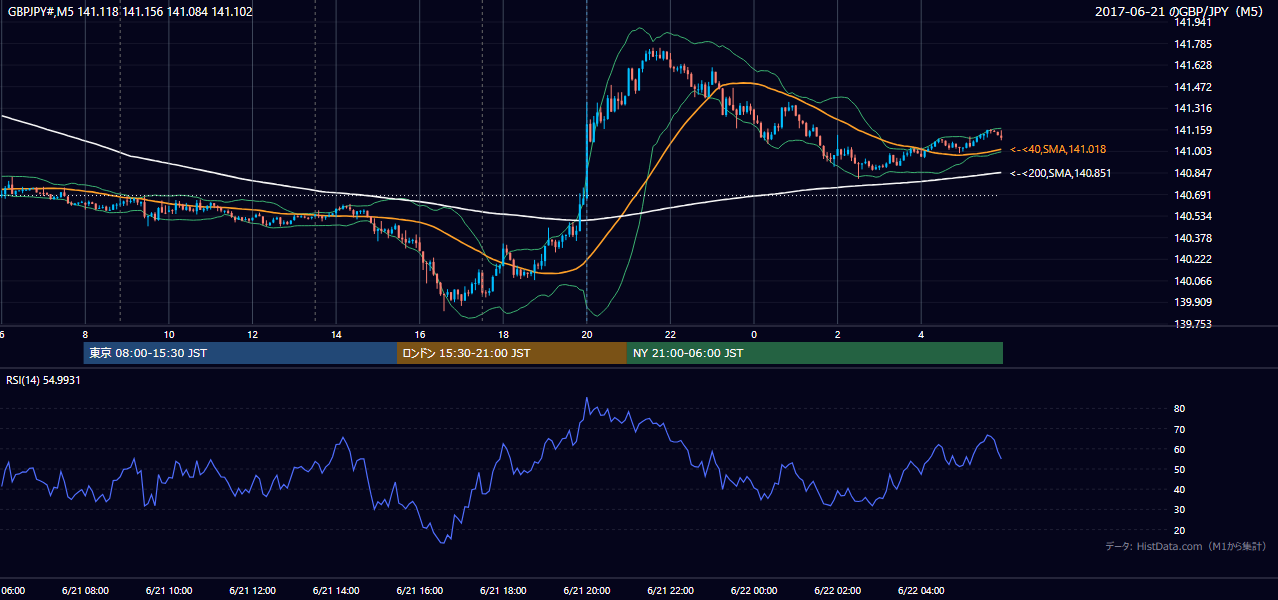Click the 141.316 price axis label

(1193, 108)
